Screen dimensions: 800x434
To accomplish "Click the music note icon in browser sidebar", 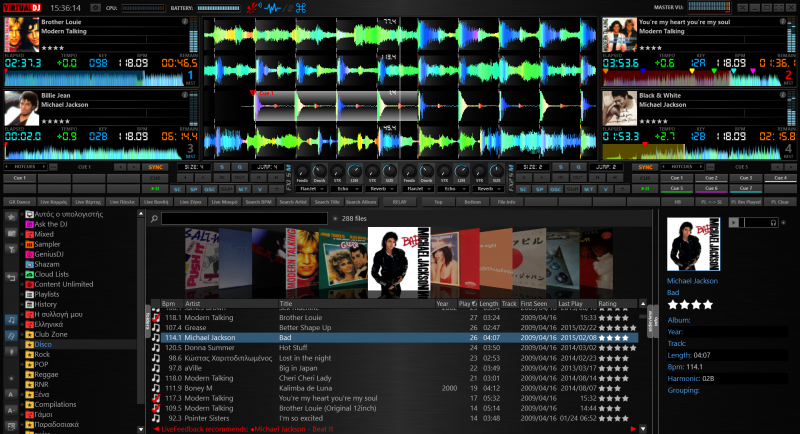I will 11,320.
